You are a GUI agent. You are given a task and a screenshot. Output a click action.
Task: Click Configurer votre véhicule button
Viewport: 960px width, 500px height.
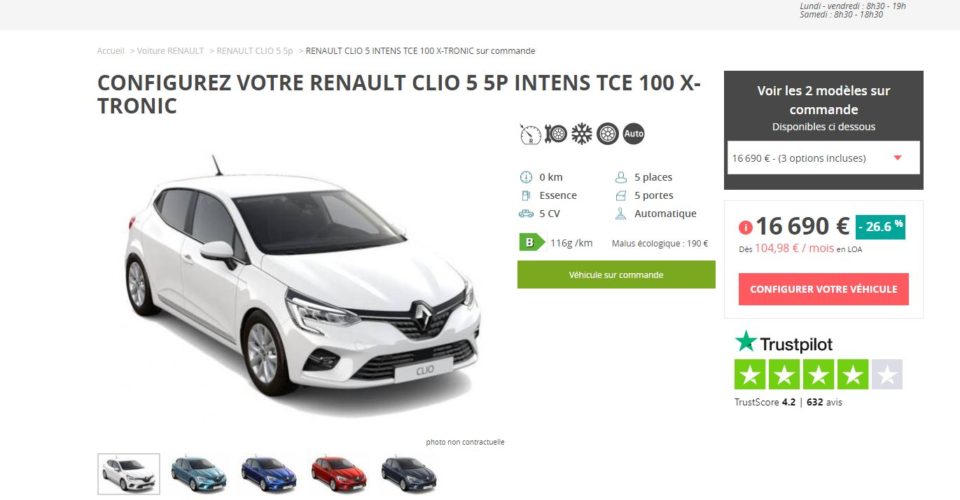click(823, 289)
